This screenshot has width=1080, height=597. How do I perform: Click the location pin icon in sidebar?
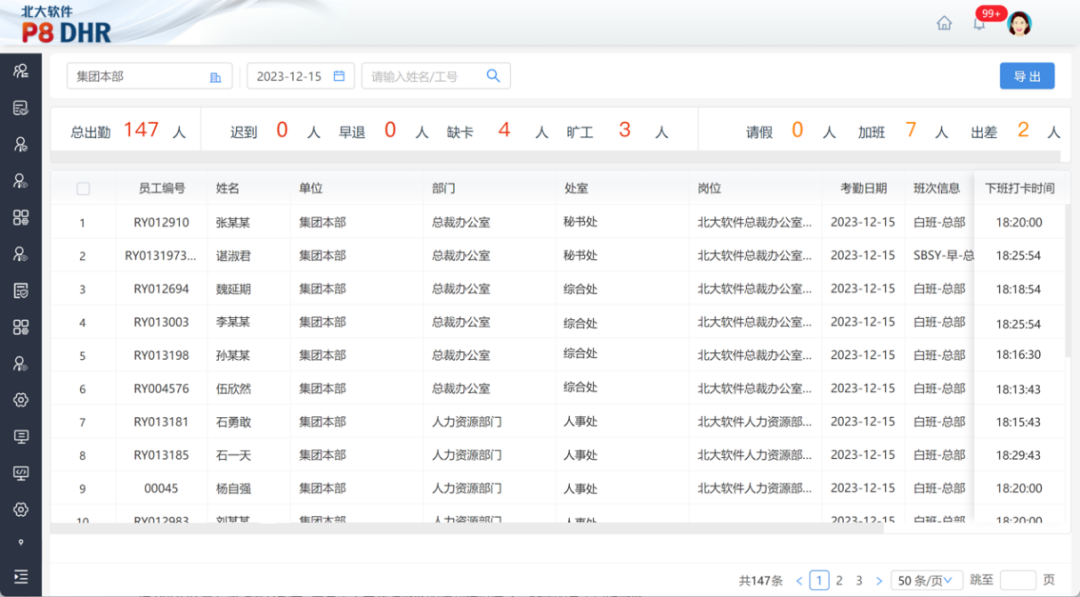pos(20,543)
